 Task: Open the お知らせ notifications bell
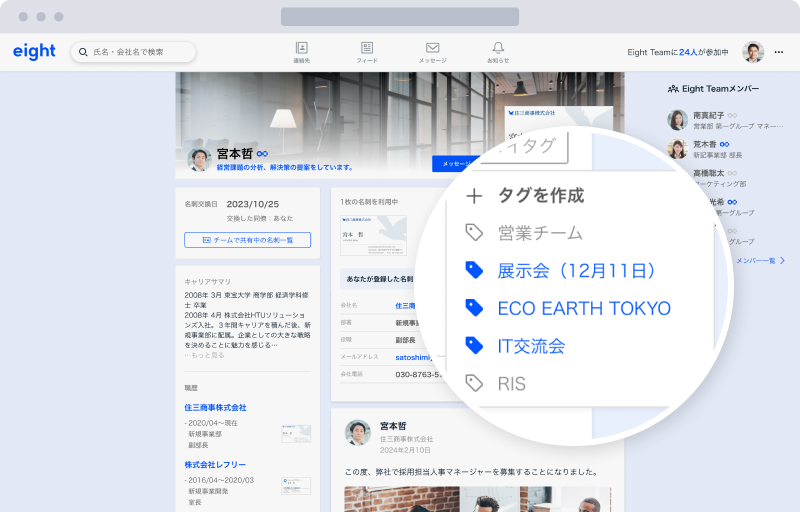[x=498, y=51]
